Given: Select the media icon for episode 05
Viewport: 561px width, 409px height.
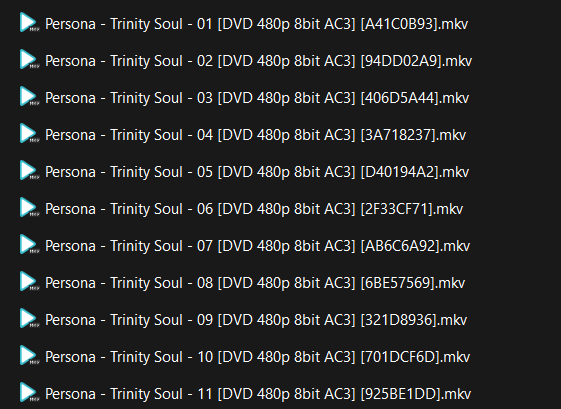Looking at the screenshot, I should tap(29, 171).
